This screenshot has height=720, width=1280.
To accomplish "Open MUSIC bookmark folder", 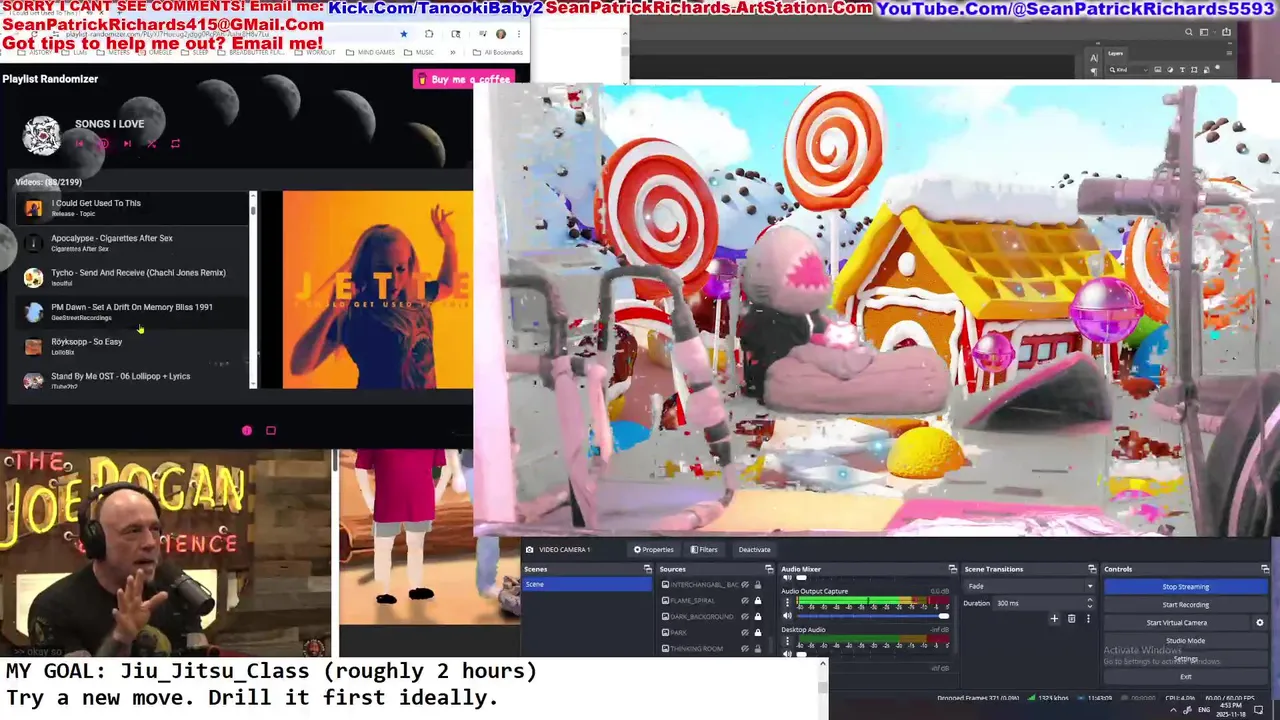I will 420,52.
